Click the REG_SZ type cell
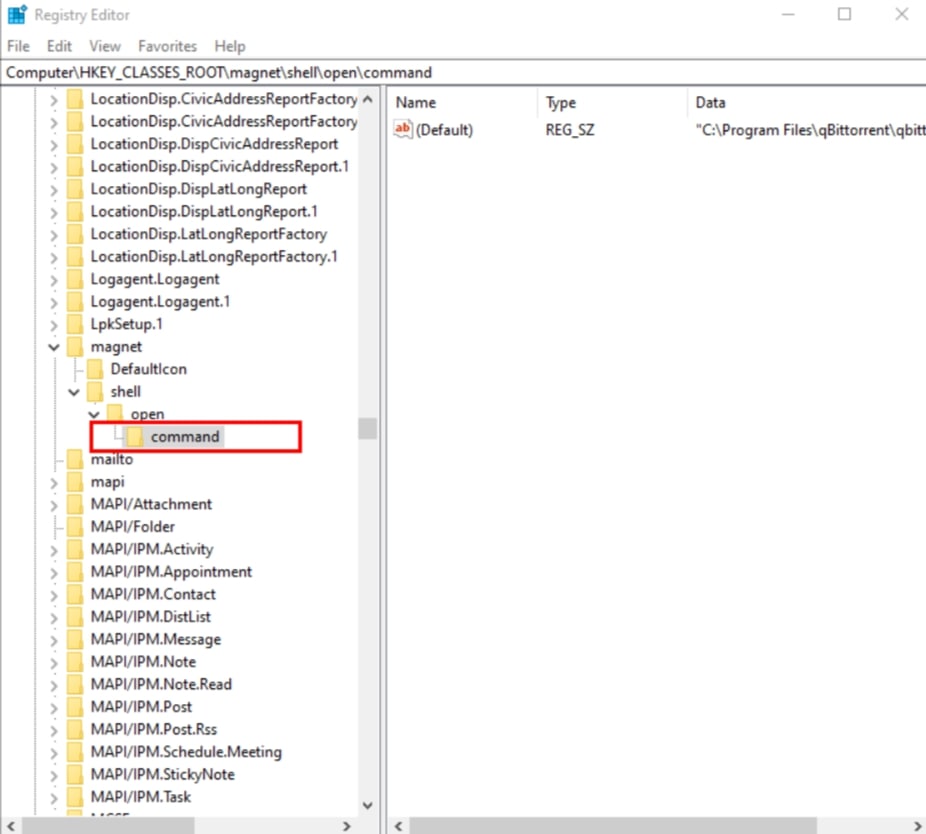 570,130
